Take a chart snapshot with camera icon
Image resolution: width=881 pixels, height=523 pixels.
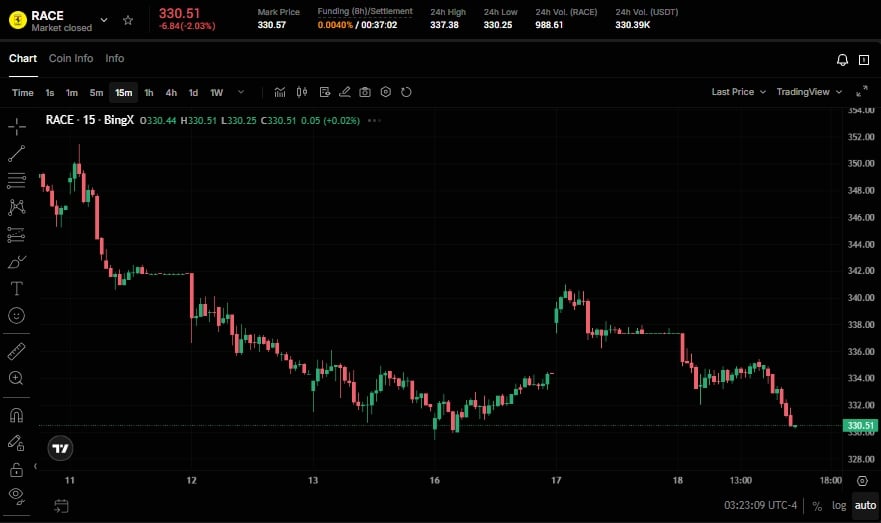(x=365, y=92)
